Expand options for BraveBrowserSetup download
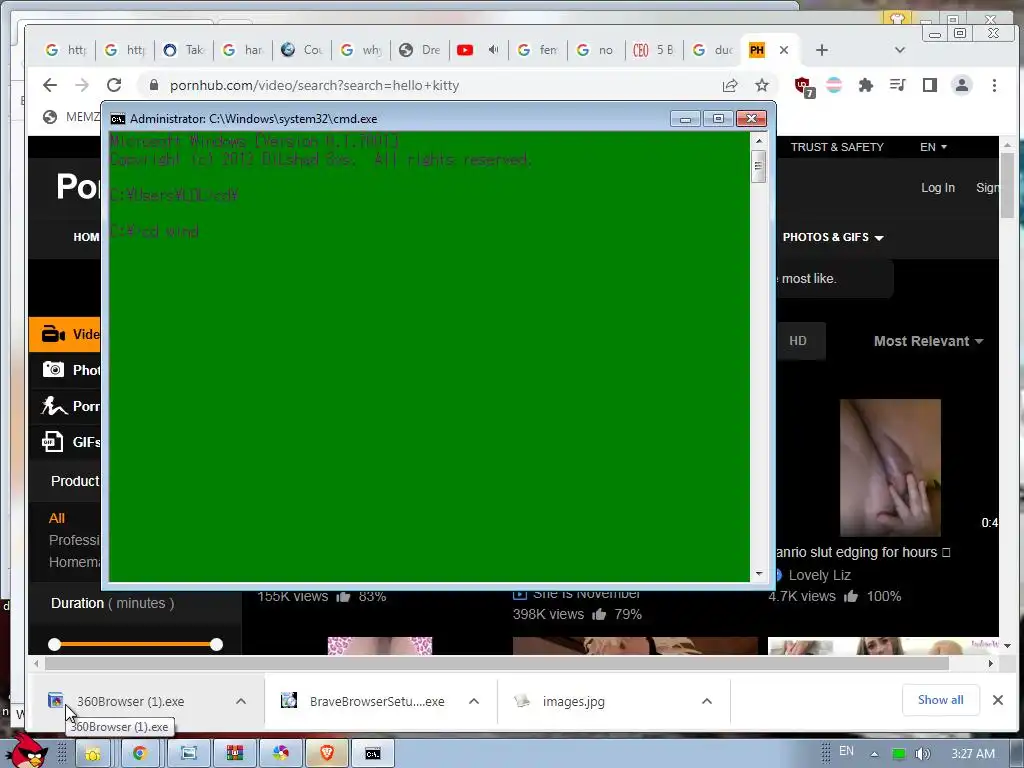Screen dimensions: 1024x768 (474, 701)
